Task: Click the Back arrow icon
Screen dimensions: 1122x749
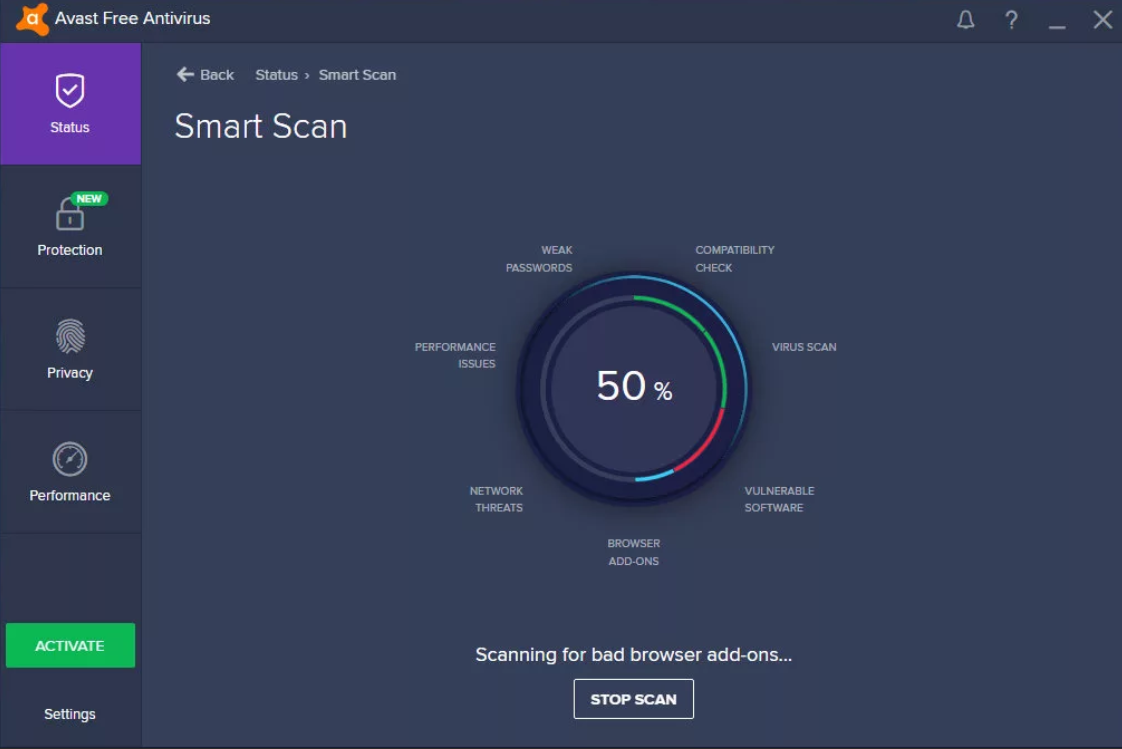Action: point(185,74)
